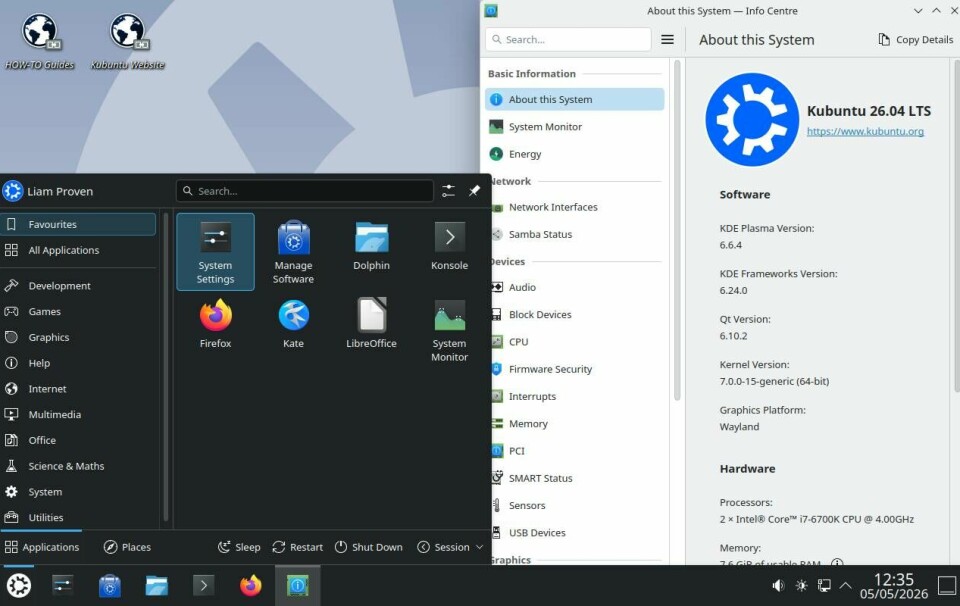This screenshot has height=606, width=960.
Task: Open the Sensors page
Action: [576, 505]
